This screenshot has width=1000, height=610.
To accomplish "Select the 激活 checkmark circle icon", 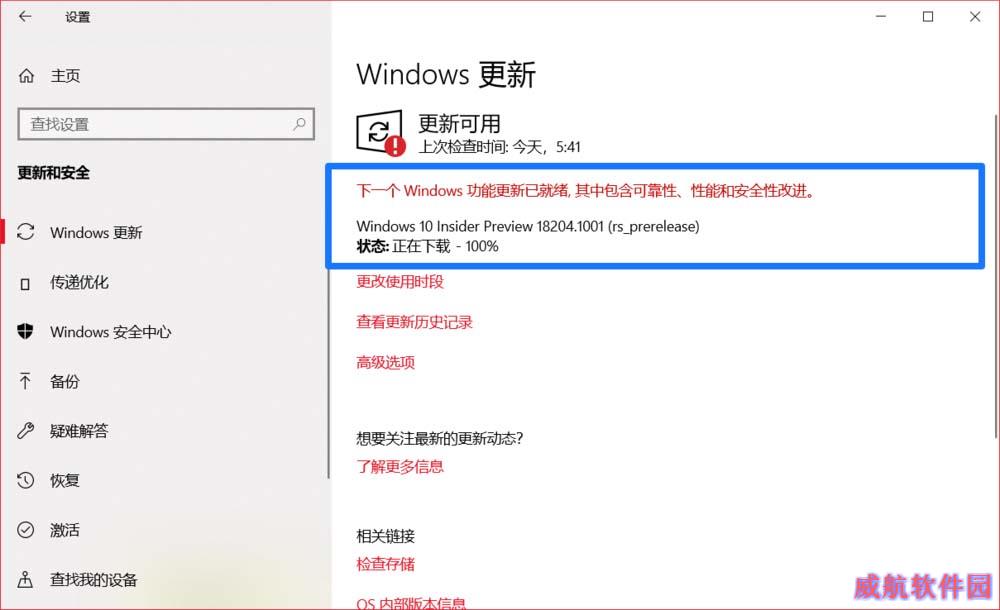I will pyautogui.click(x=26, y=530).
